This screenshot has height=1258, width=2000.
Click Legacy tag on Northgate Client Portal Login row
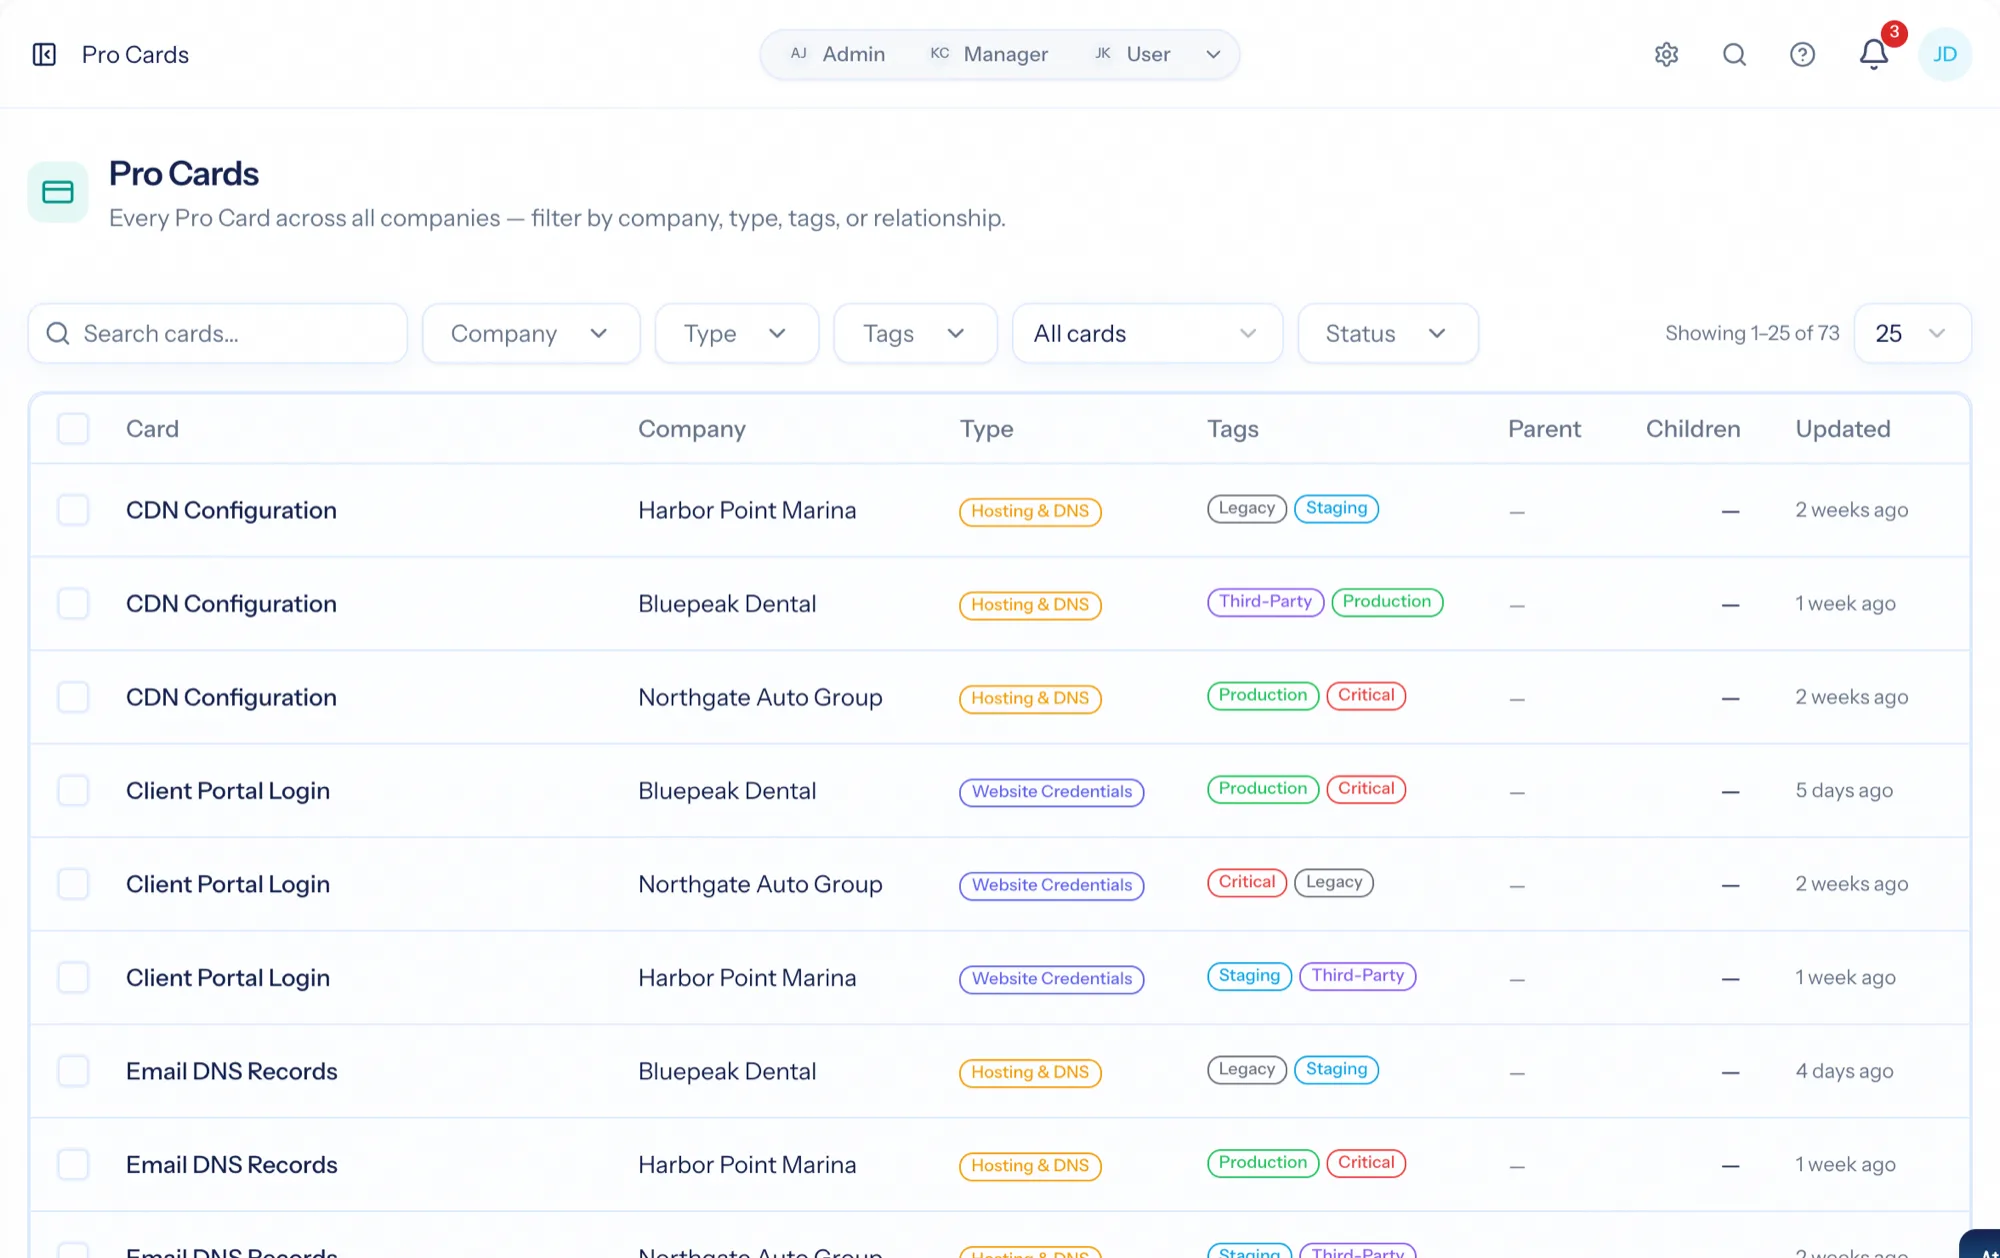coord(1334,882)
